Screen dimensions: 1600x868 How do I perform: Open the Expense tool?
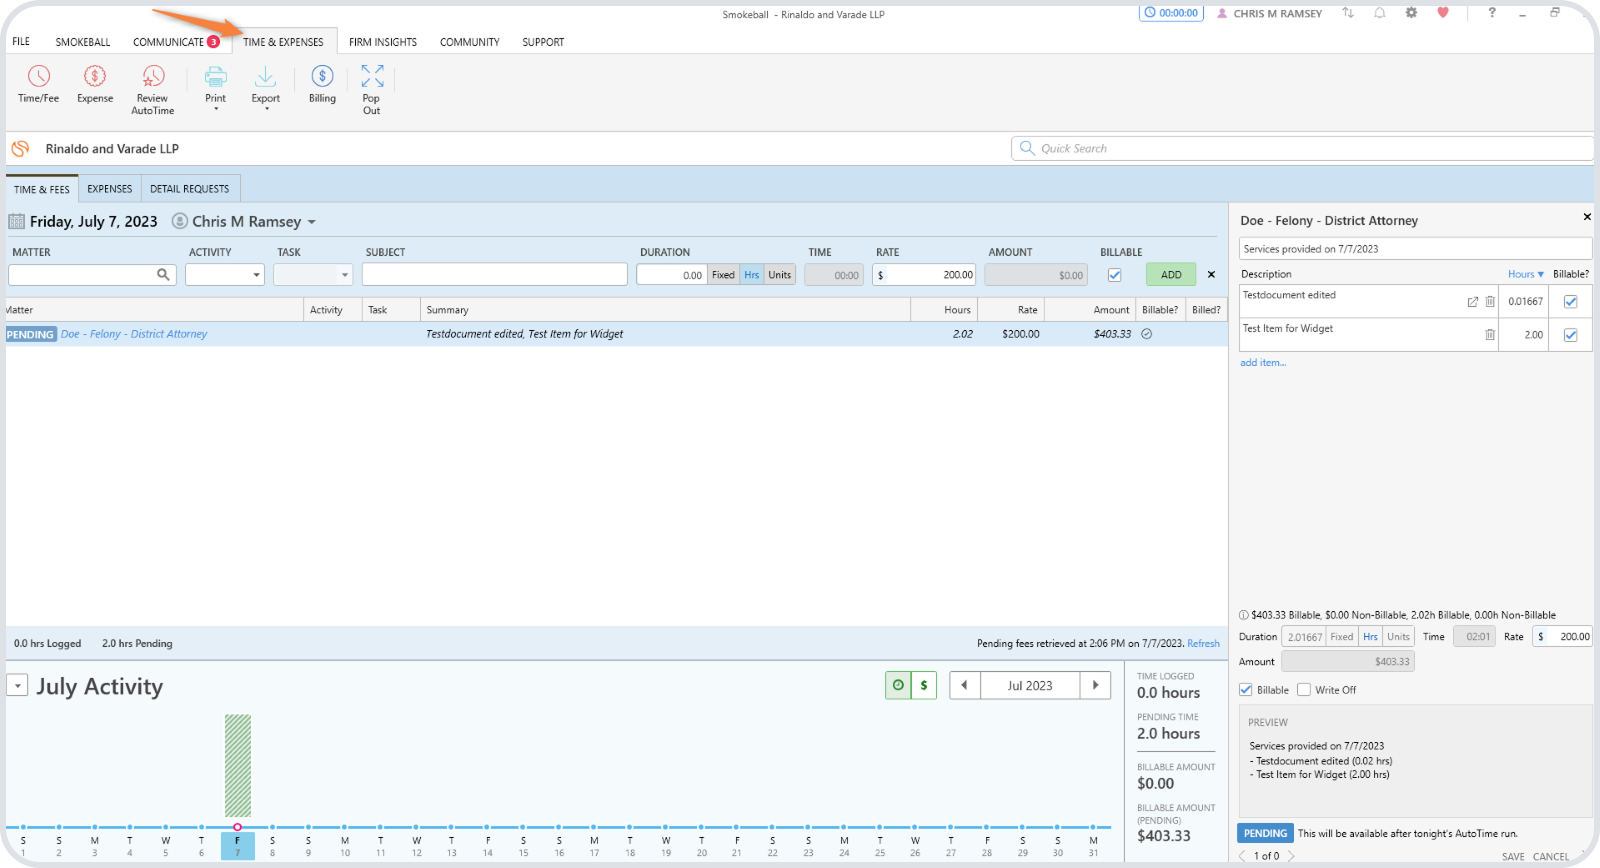[x=95, y=84]
